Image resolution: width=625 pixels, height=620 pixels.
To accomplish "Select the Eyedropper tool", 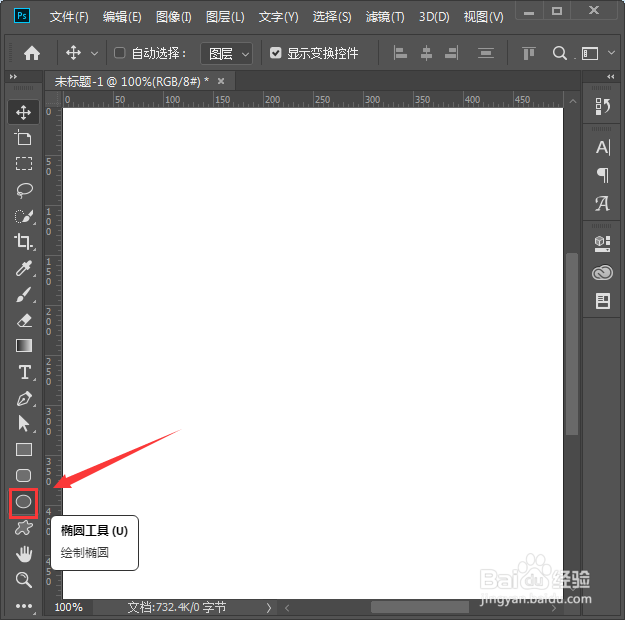I will (24, 268).
